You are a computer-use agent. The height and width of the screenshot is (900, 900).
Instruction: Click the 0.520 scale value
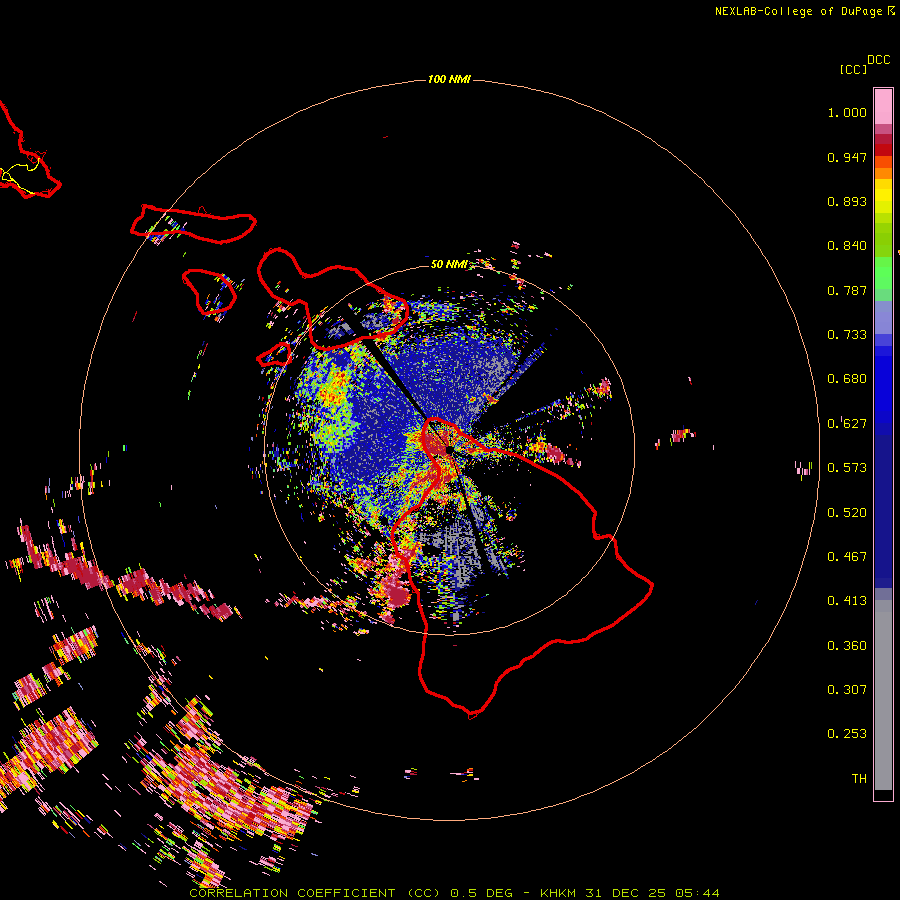coord(847,513)
